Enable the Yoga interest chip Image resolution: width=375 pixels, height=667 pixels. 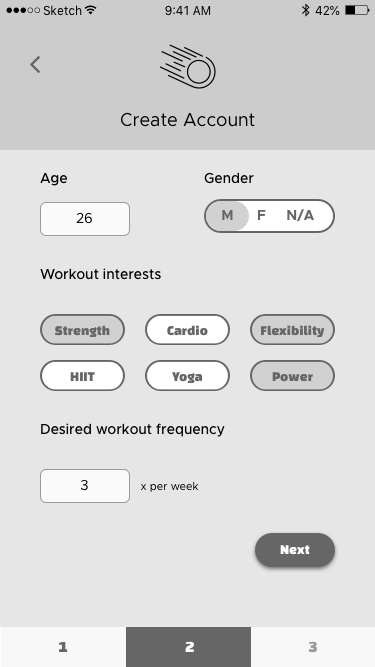(x=188, y=376)
